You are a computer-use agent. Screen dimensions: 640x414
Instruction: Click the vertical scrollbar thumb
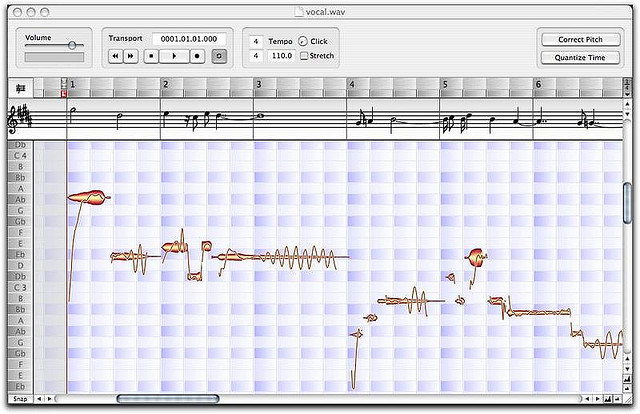[x=627, y=203]
